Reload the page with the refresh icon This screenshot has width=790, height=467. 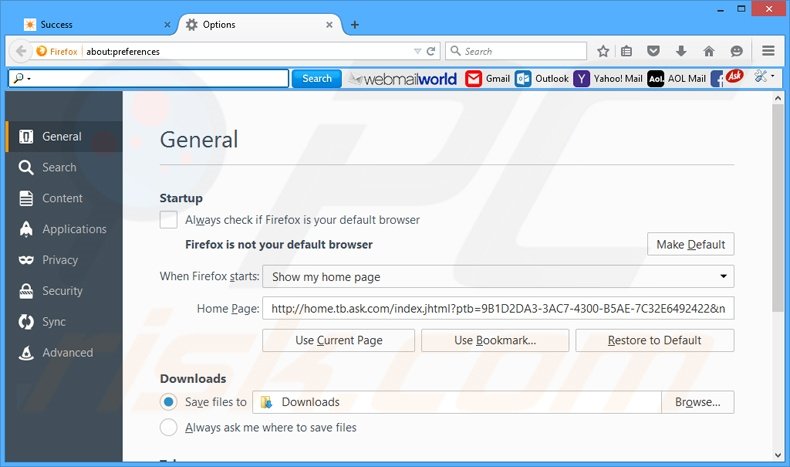pyautogui.click(x=431, y=51)
